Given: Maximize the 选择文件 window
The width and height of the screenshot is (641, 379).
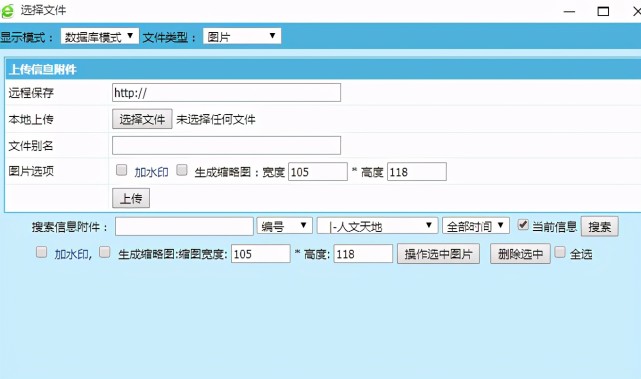Looking at the screenshot, I should click(603, 11).
